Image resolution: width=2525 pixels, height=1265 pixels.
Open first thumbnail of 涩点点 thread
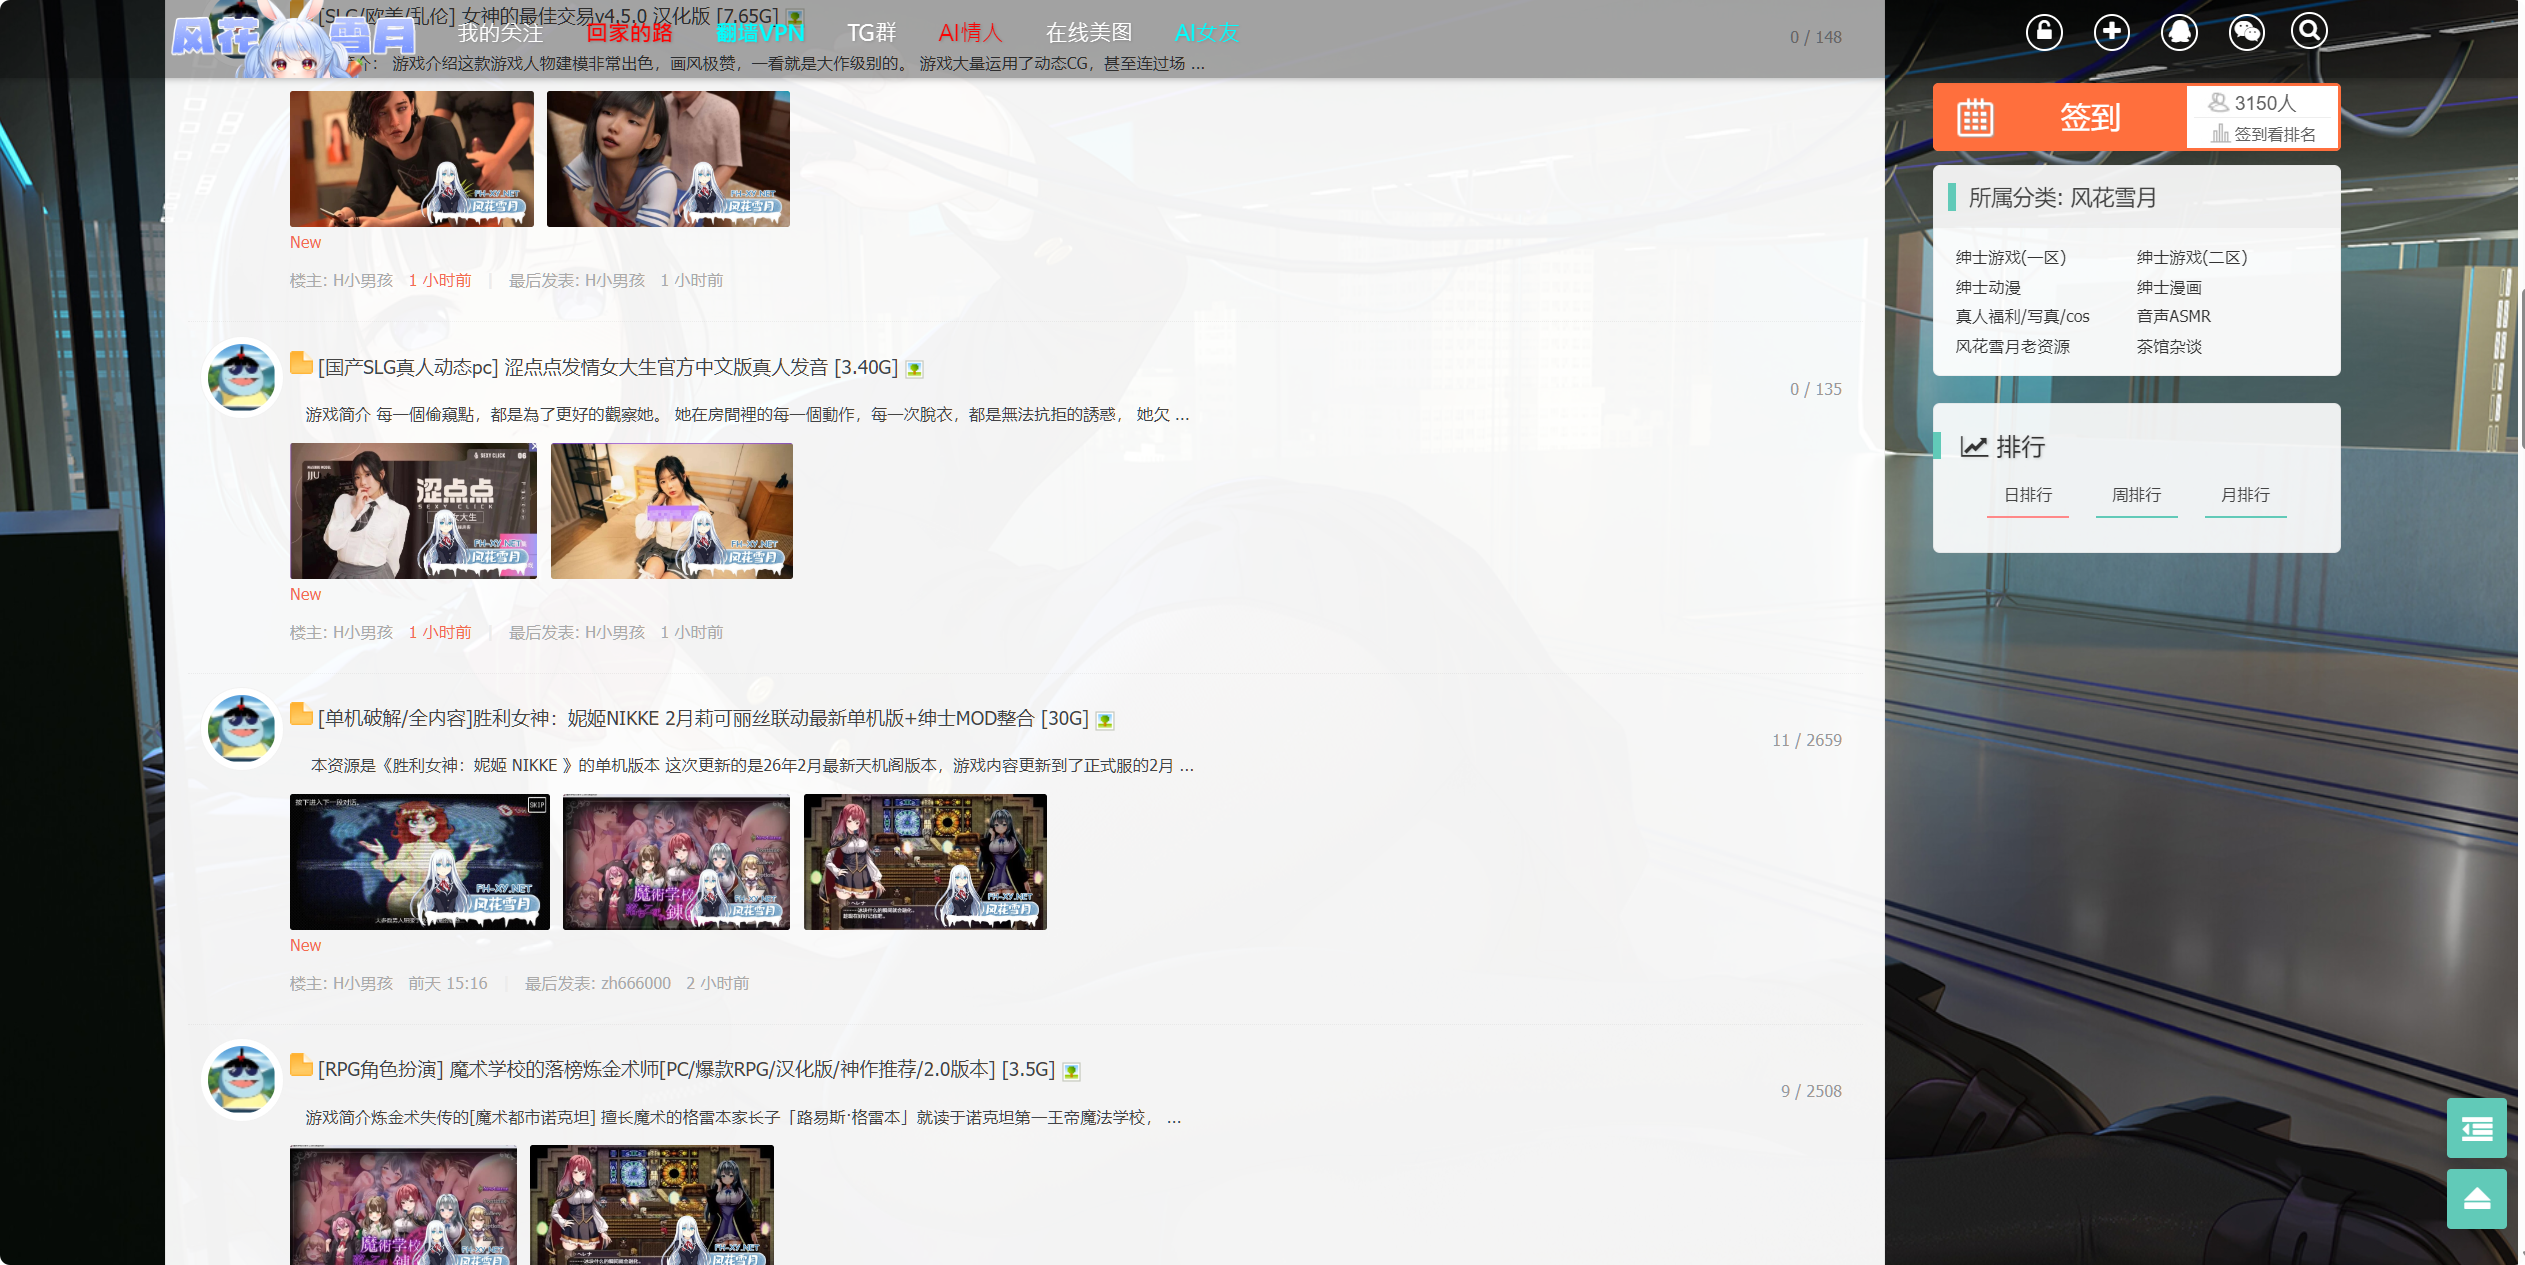[413, 511]
